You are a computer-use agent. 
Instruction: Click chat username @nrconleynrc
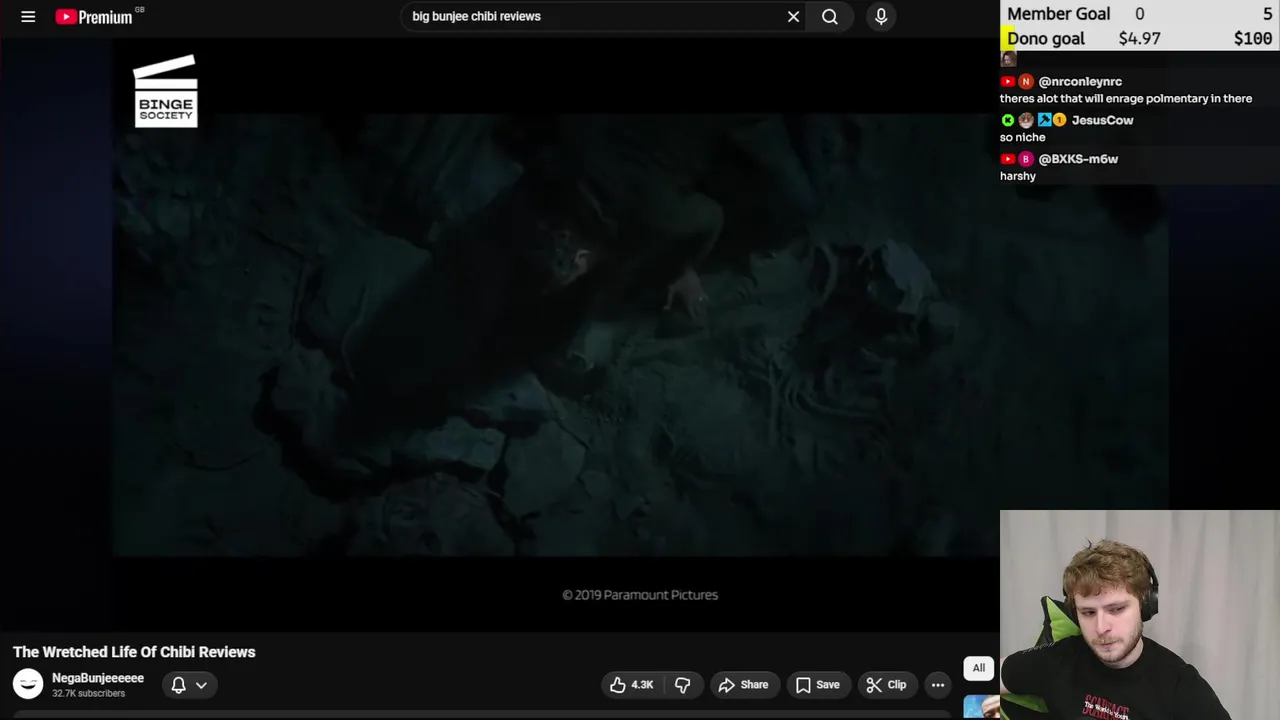1080,82
